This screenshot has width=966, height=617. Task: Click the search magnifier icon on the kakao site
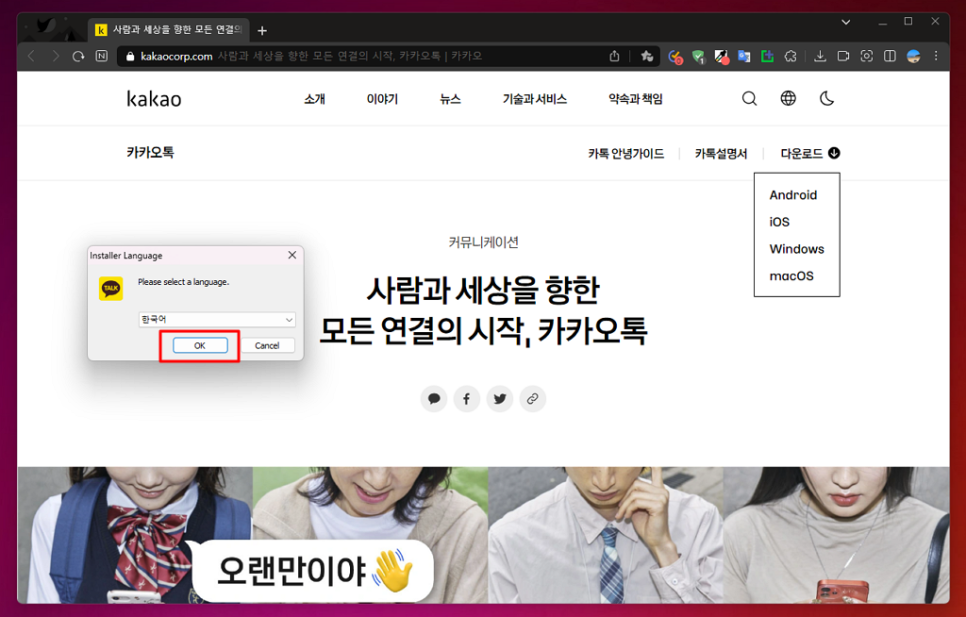coord(749,99)
